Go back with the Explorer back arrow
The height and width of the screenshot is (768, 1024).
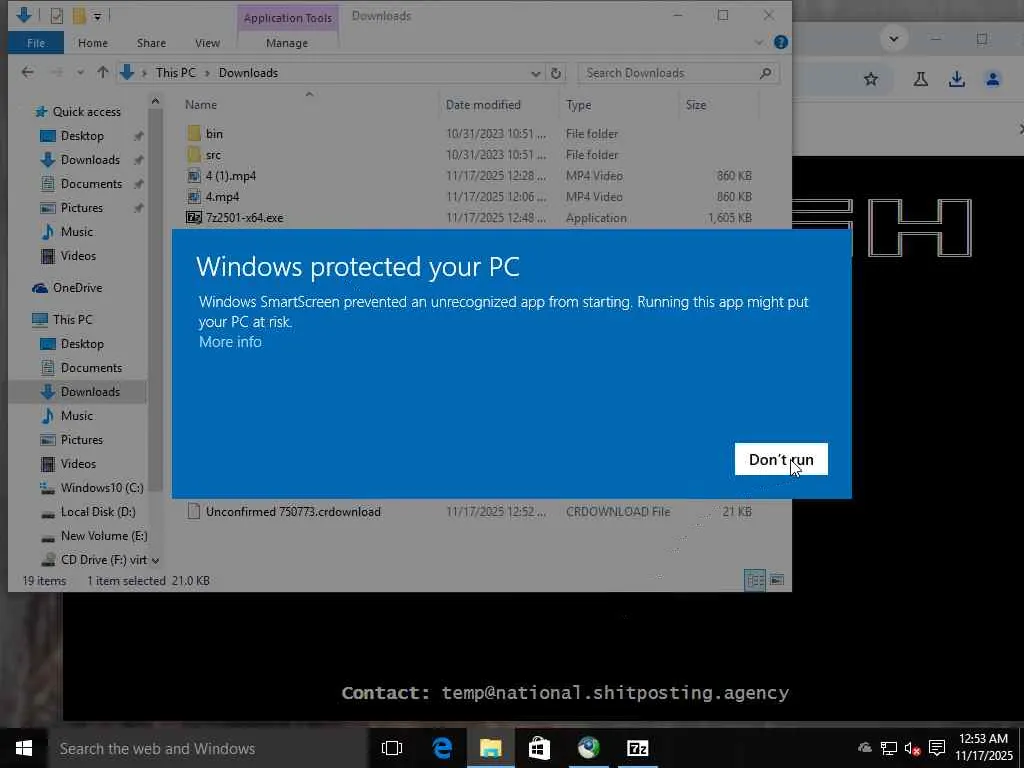pos(27,72)
